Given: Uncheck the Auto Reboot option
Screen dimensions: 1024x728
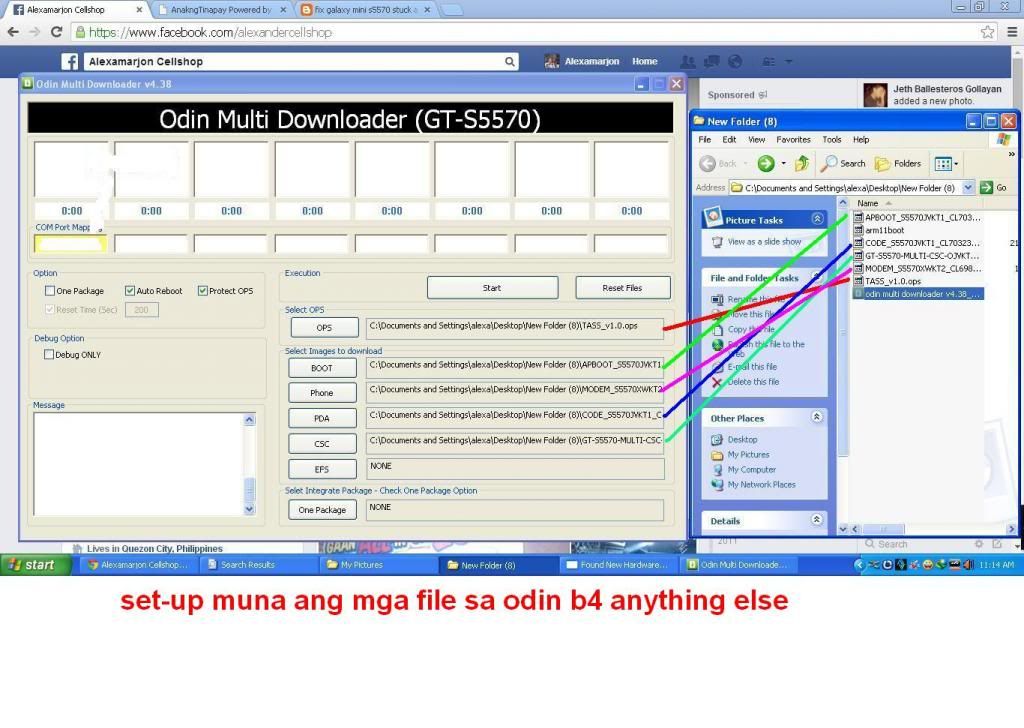Looking at the screenshot, I should (x=130, y=291).
